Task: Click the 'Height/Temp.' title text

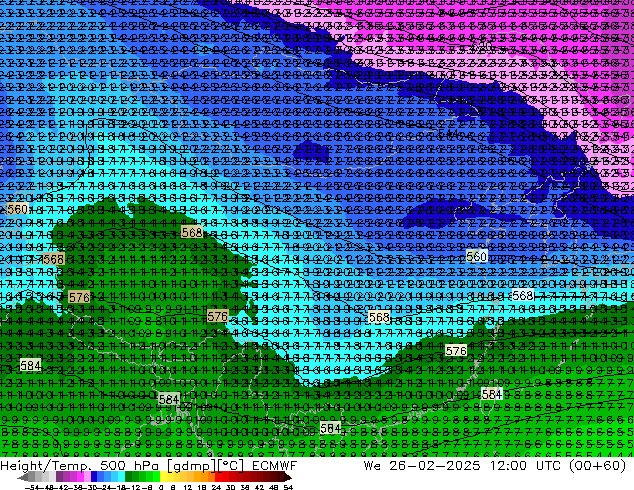Action: pos(47,466)
